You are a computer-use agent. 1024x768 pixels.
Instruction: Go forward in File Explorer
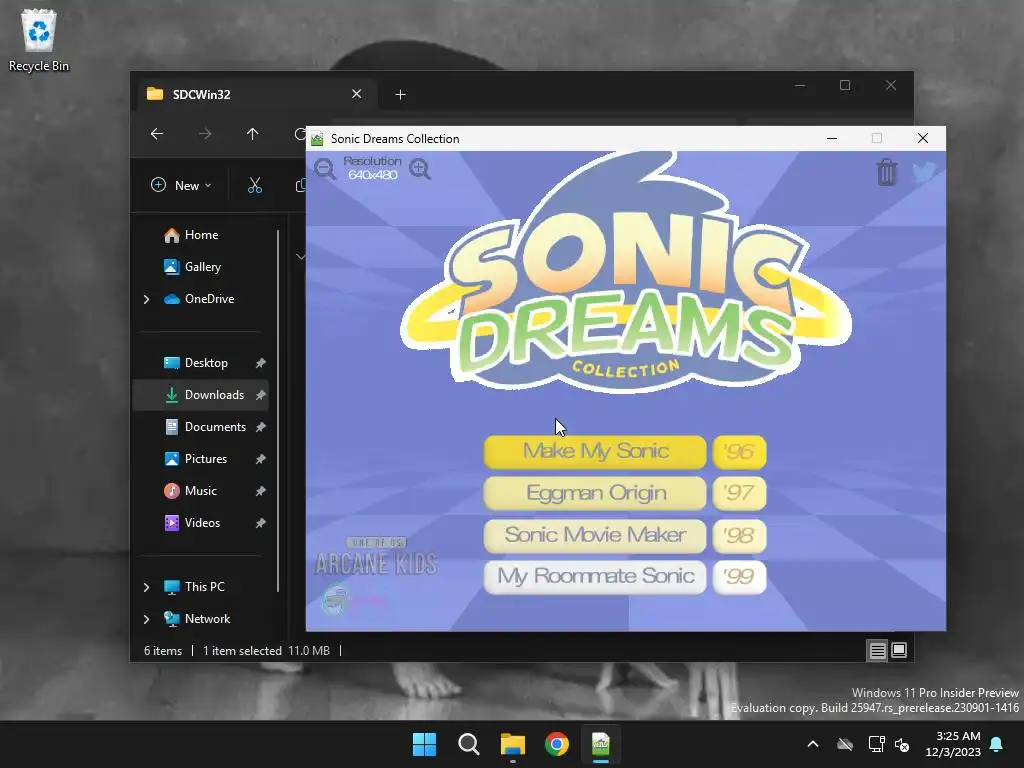click(x=205, y=134)
